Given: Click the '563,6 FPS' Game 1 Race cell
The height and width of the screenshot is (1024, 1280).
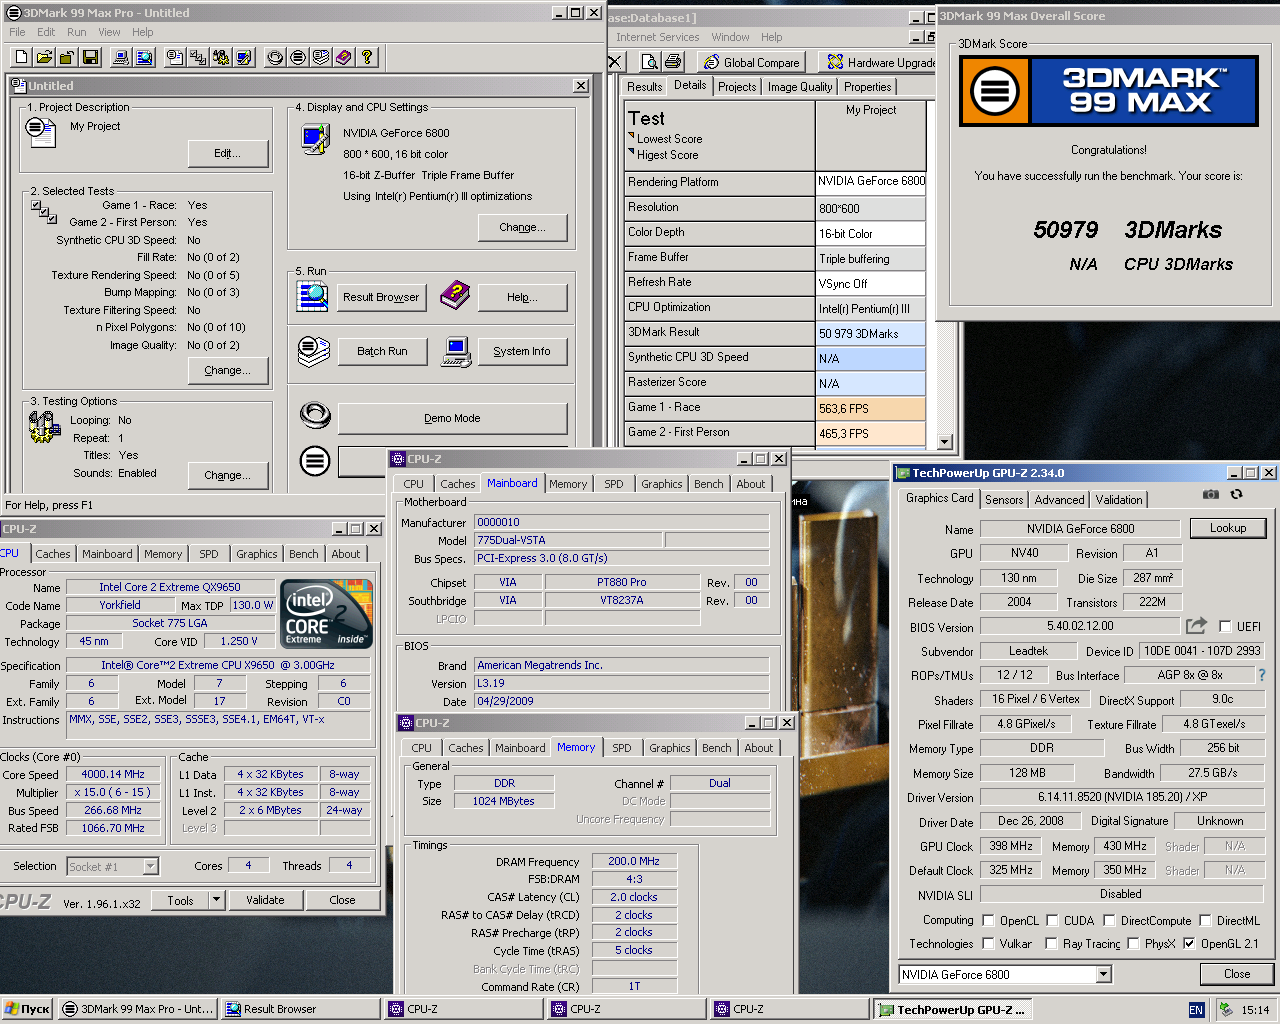Looking at the screenshot, I should tap(870, 409).
